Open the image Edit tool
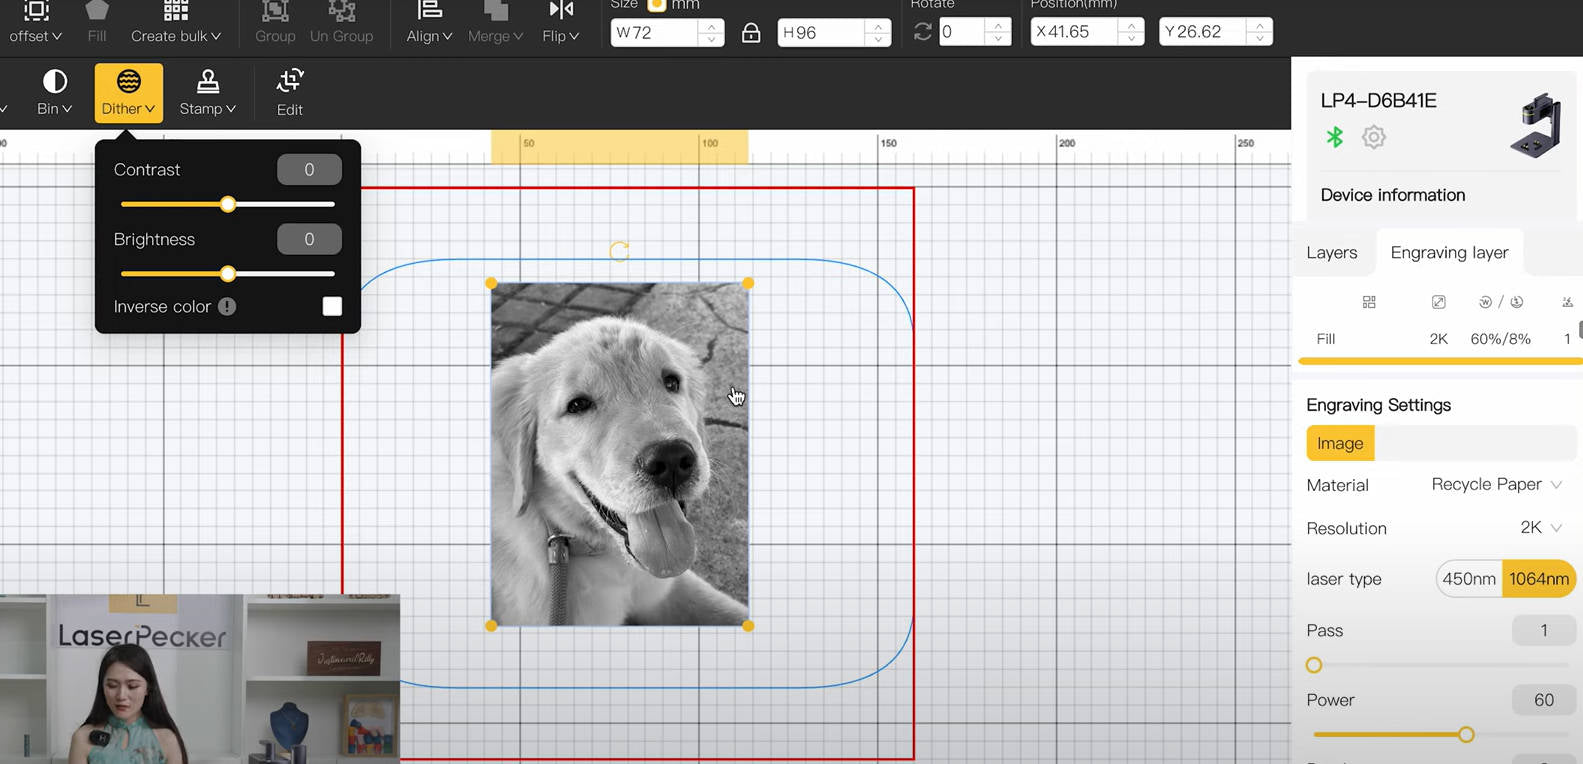This screenshot has height=764, width=1583. point(290,92)
